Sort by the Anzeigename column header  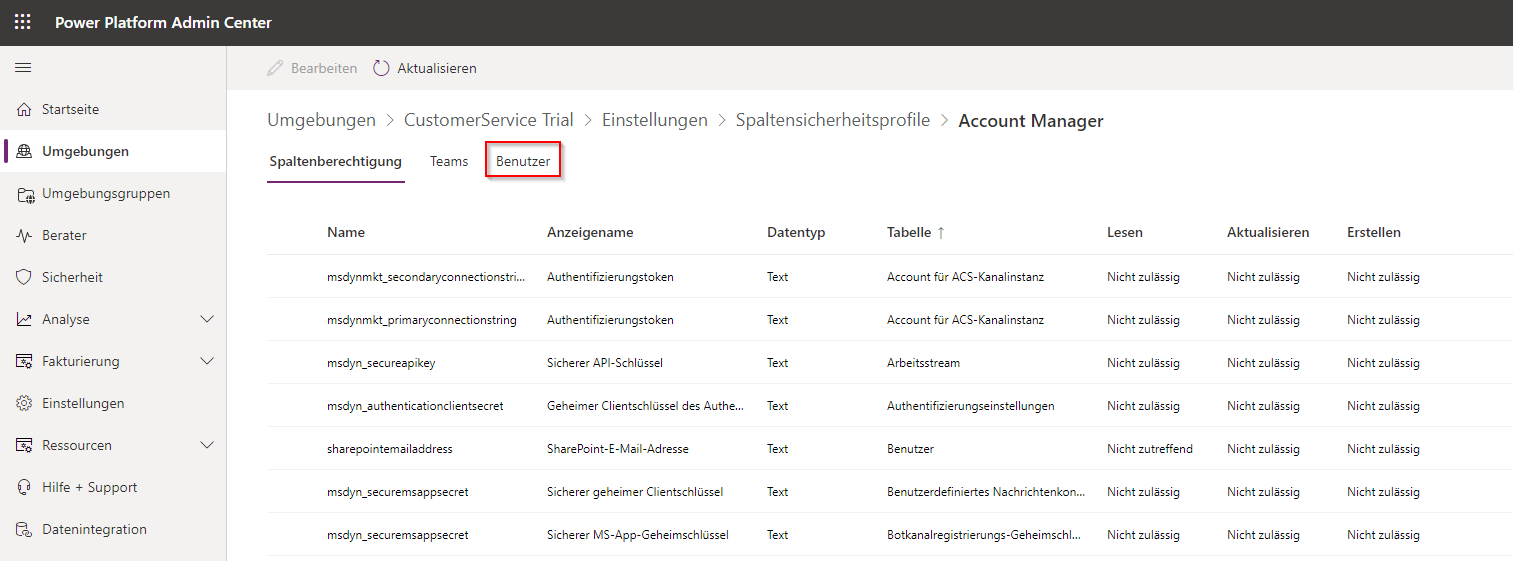click(590, 232)
